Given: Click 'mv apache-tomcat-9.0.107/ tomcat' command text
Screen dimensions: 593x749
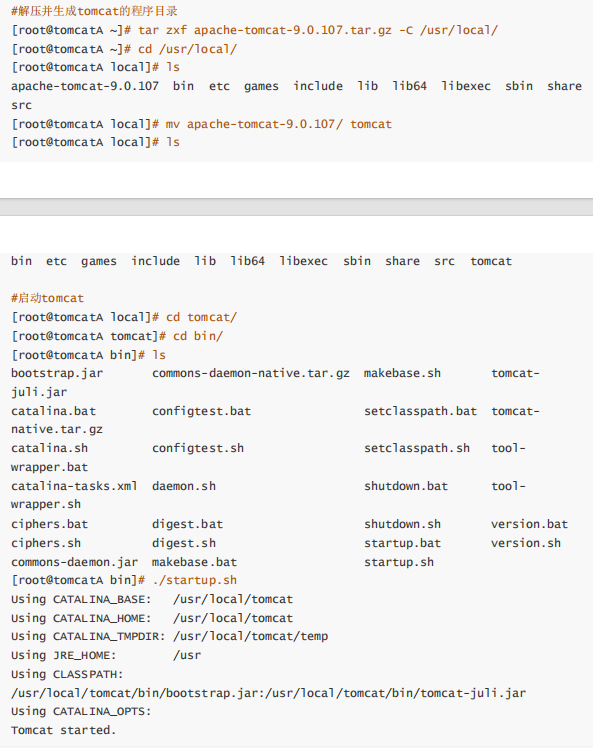Looking at the screenshot, I should click(x=279, y=124).
